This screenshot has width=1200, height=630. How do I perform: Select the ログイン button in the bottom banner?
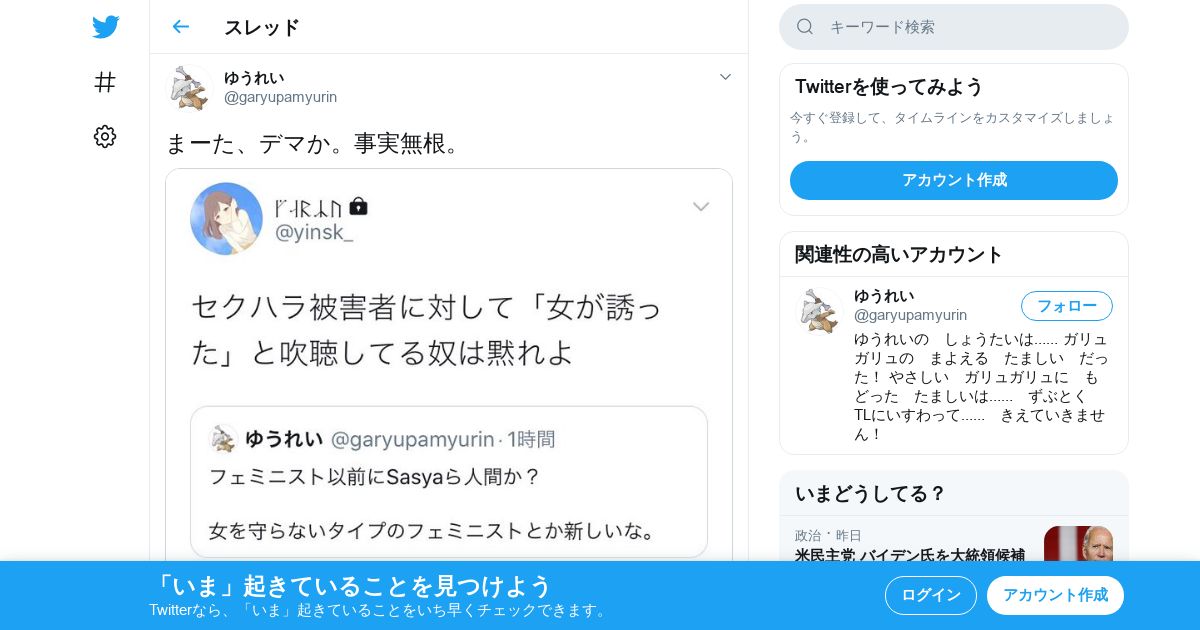point(931,595)
